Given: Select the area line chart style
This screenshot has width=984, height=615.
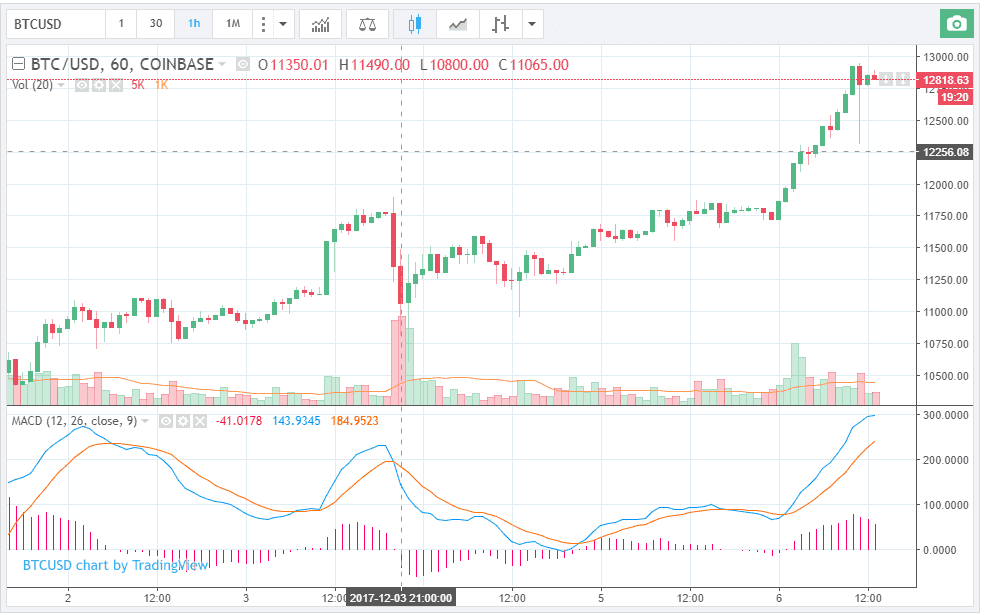Looking at the screenshot, I should (x=458, y=24).
